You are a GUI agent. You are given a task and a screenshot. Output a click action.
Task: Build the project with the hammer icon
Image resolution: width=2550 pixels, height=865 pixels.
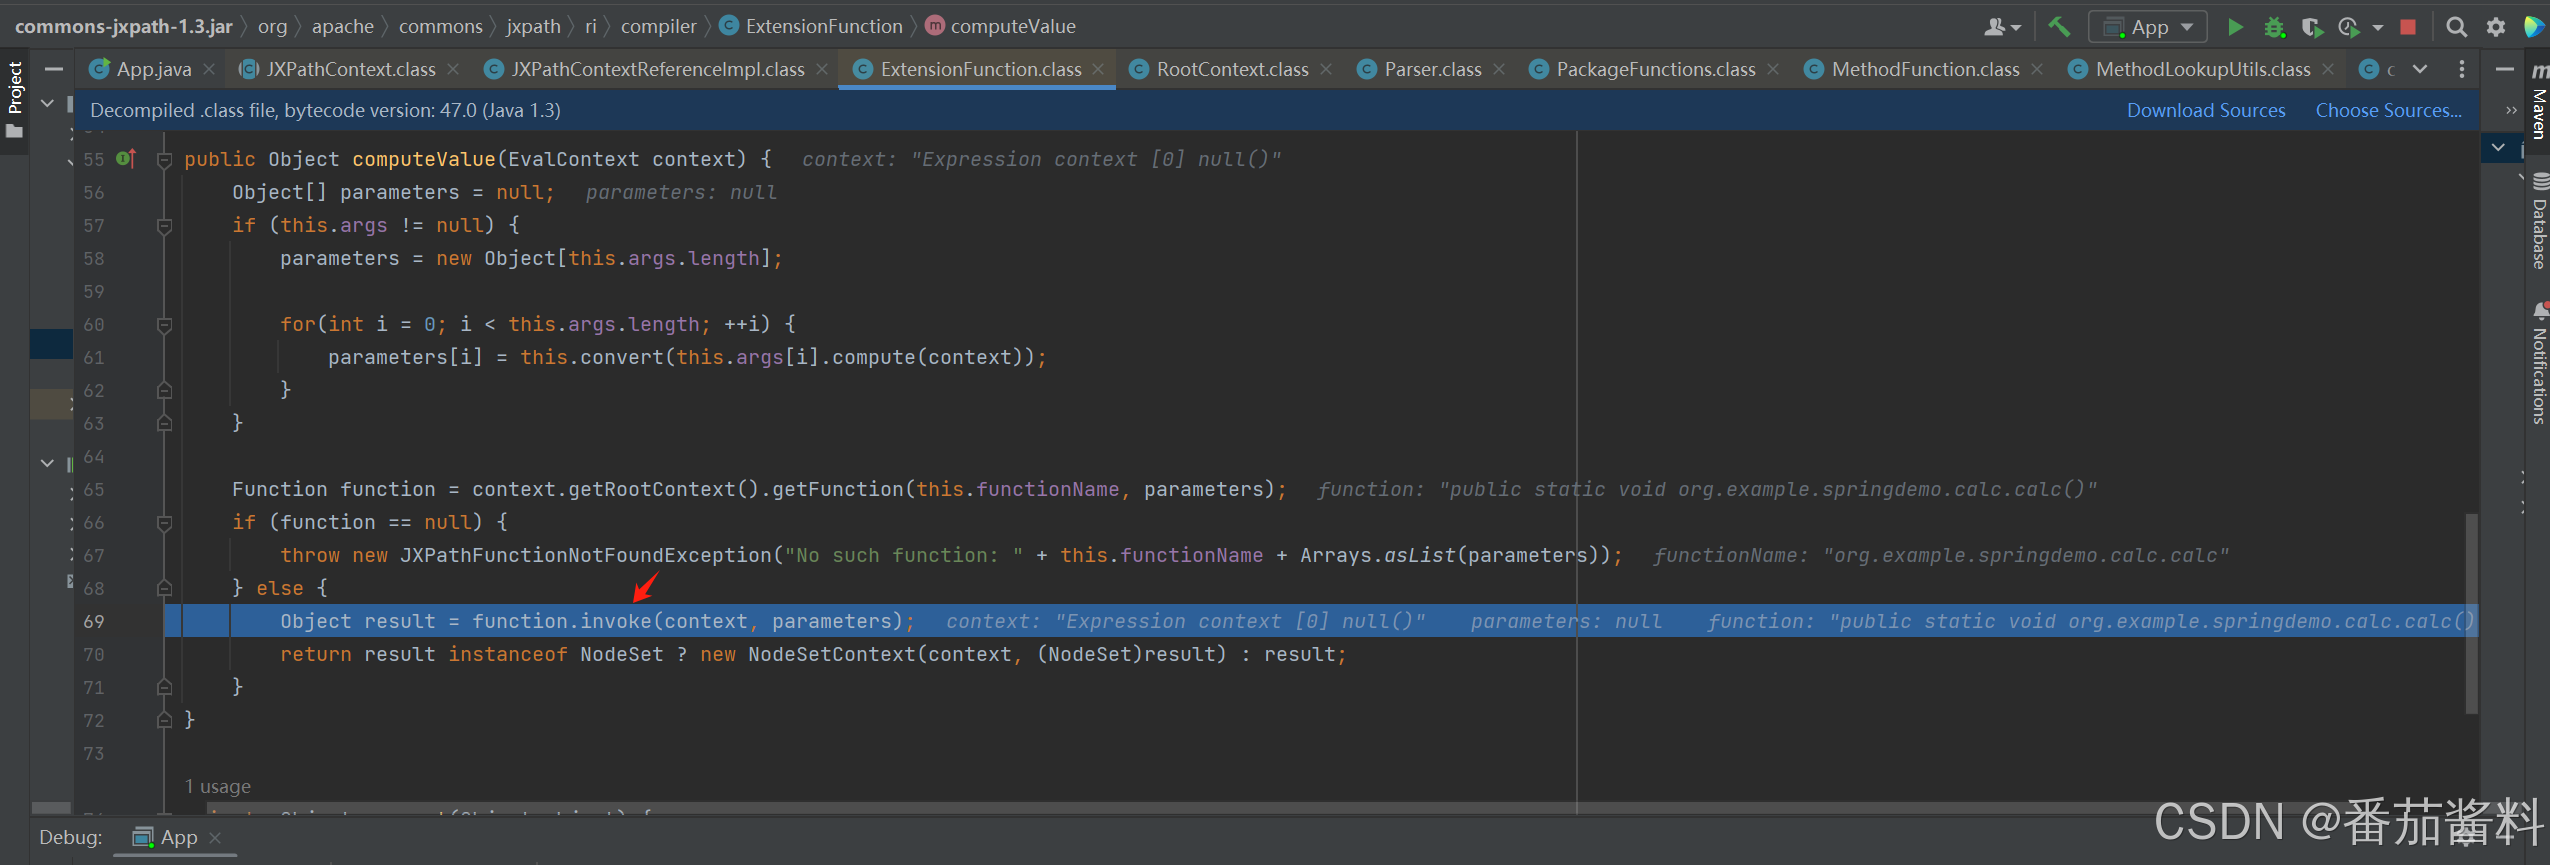pyautogui.click(x=2058, y=27)
